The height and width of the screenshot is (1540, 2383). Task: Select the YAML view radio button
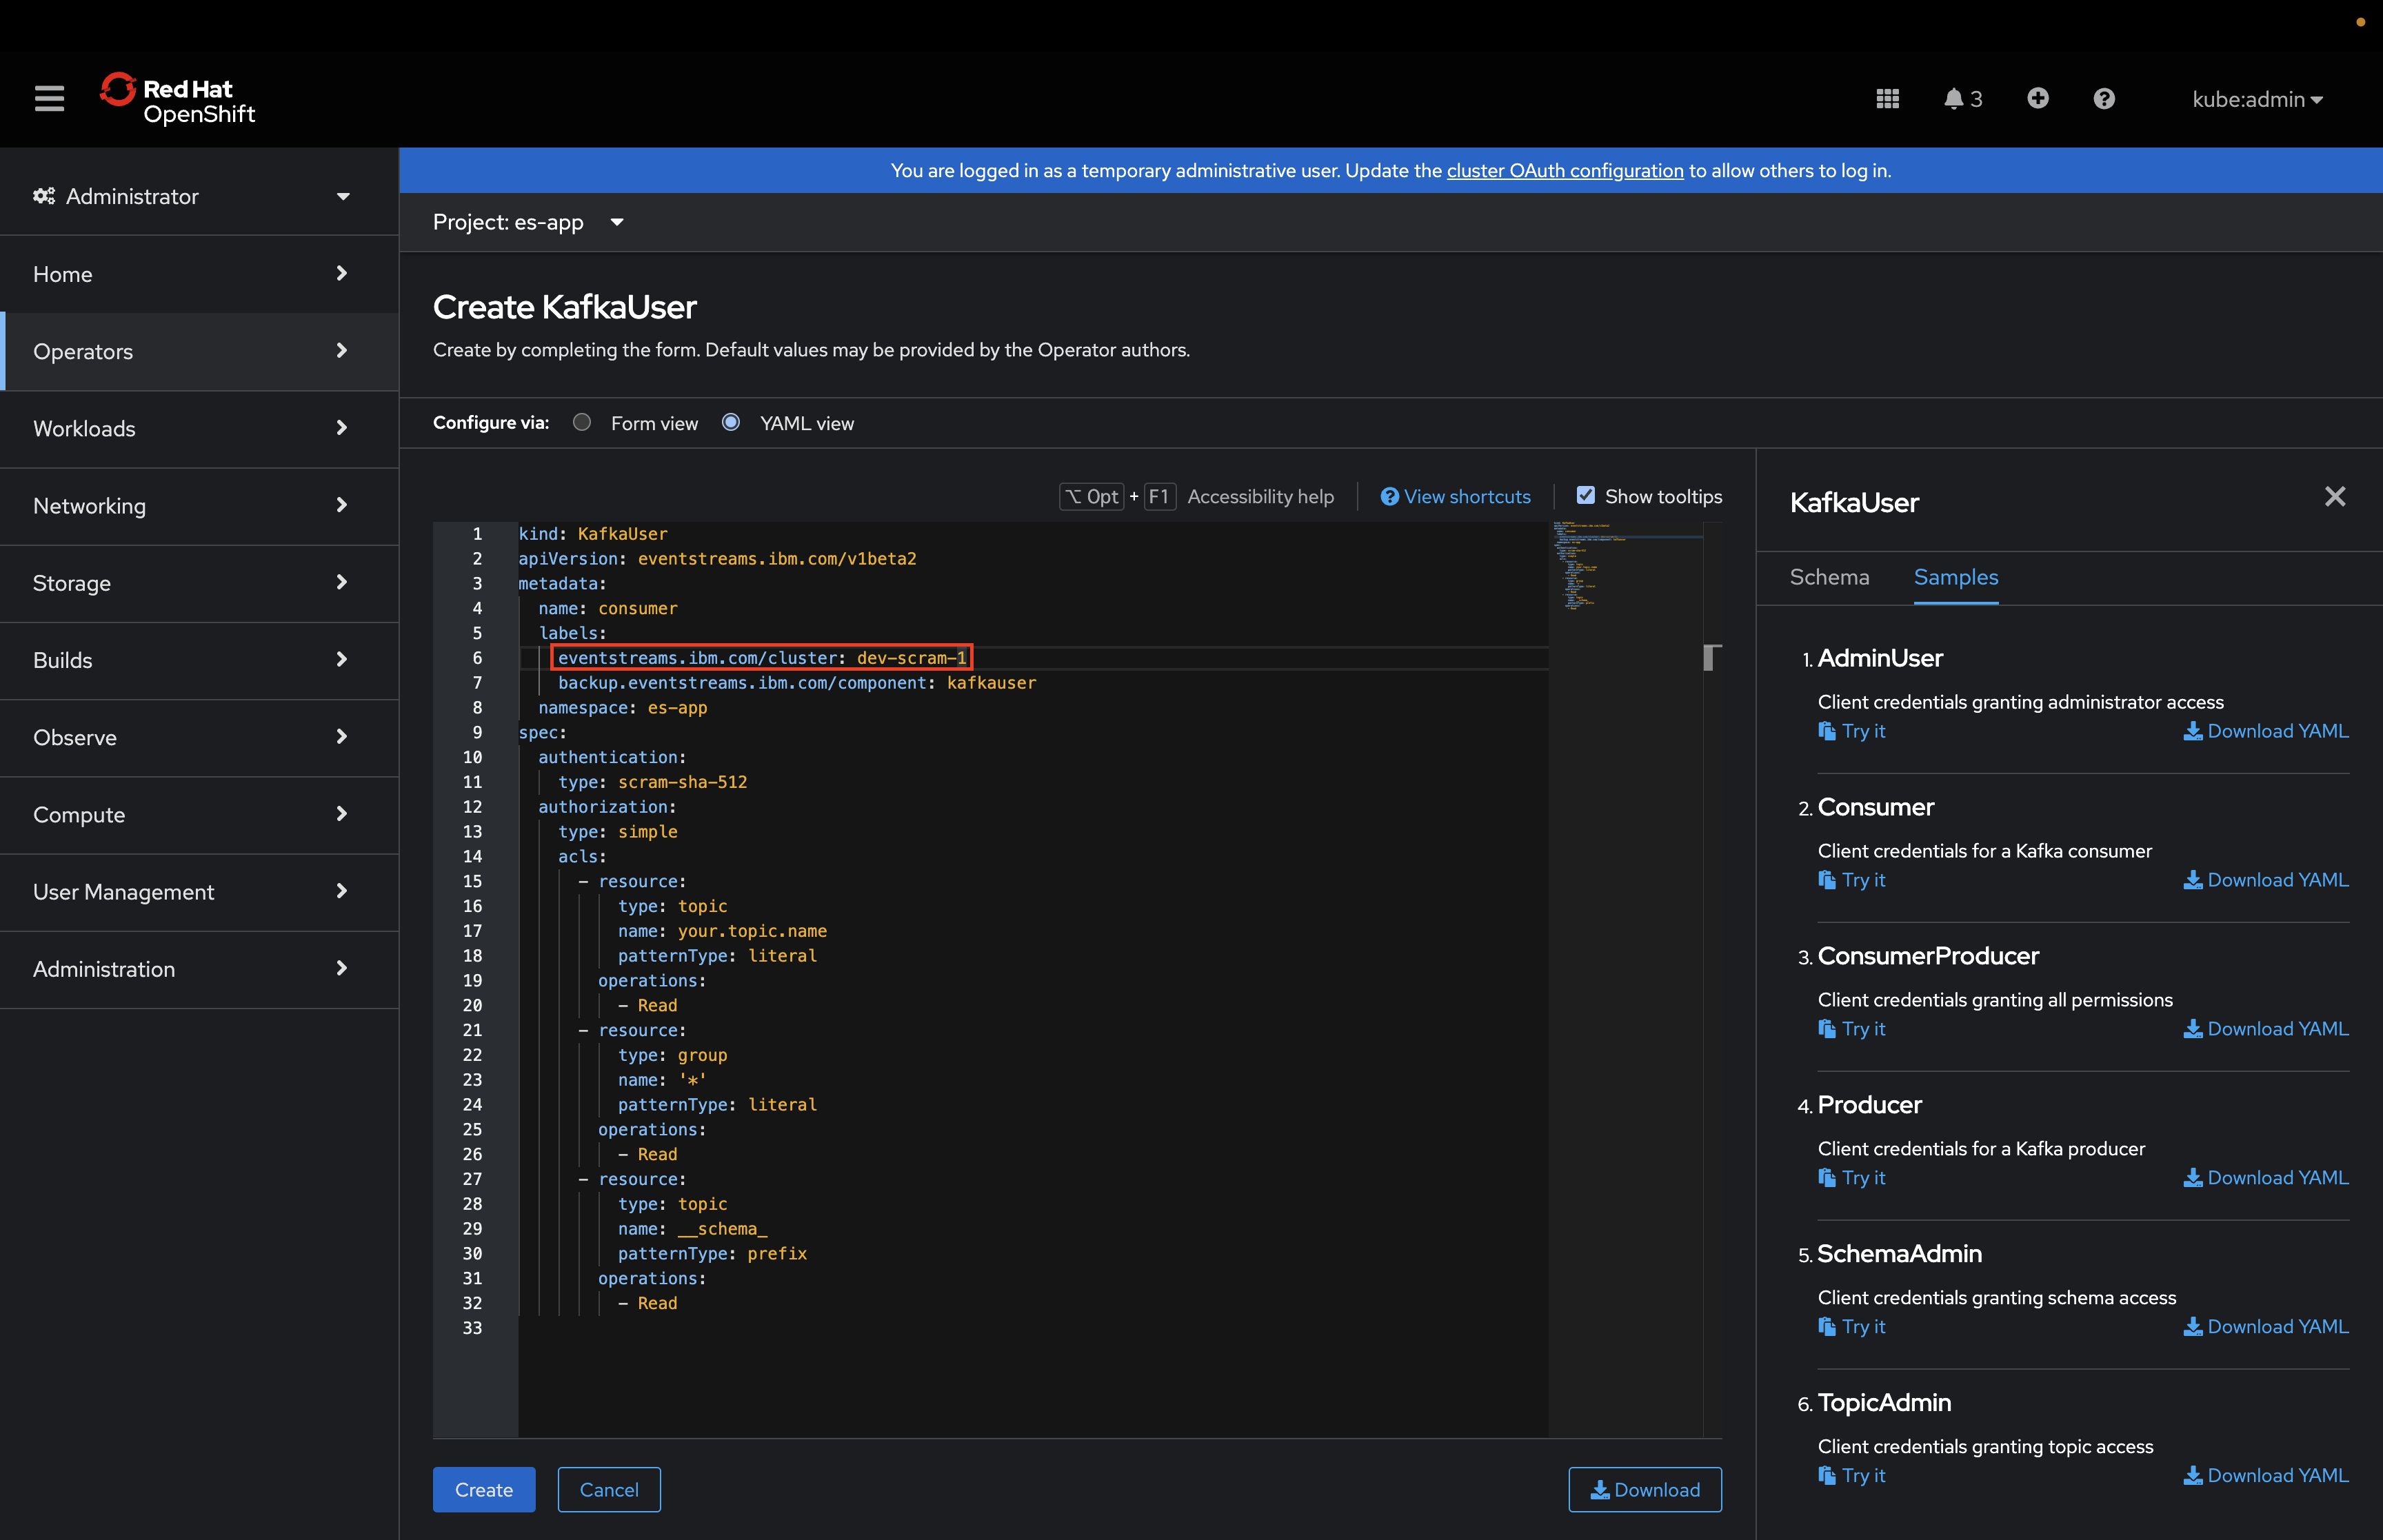point(731,422)
